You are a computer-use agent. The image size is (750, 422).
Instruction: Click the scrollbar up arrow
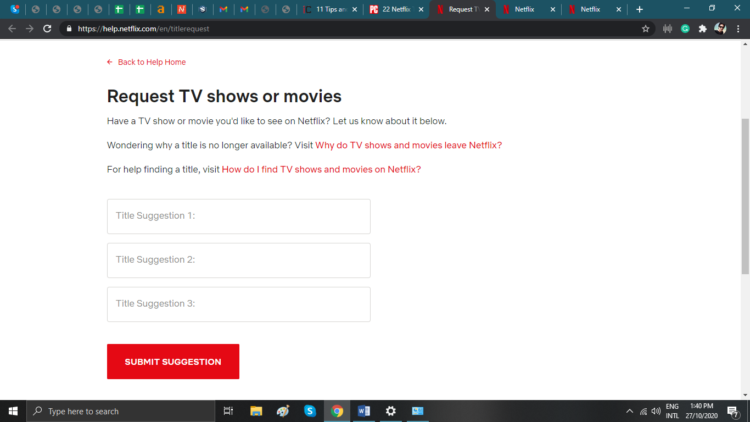[x=745, y=44]
